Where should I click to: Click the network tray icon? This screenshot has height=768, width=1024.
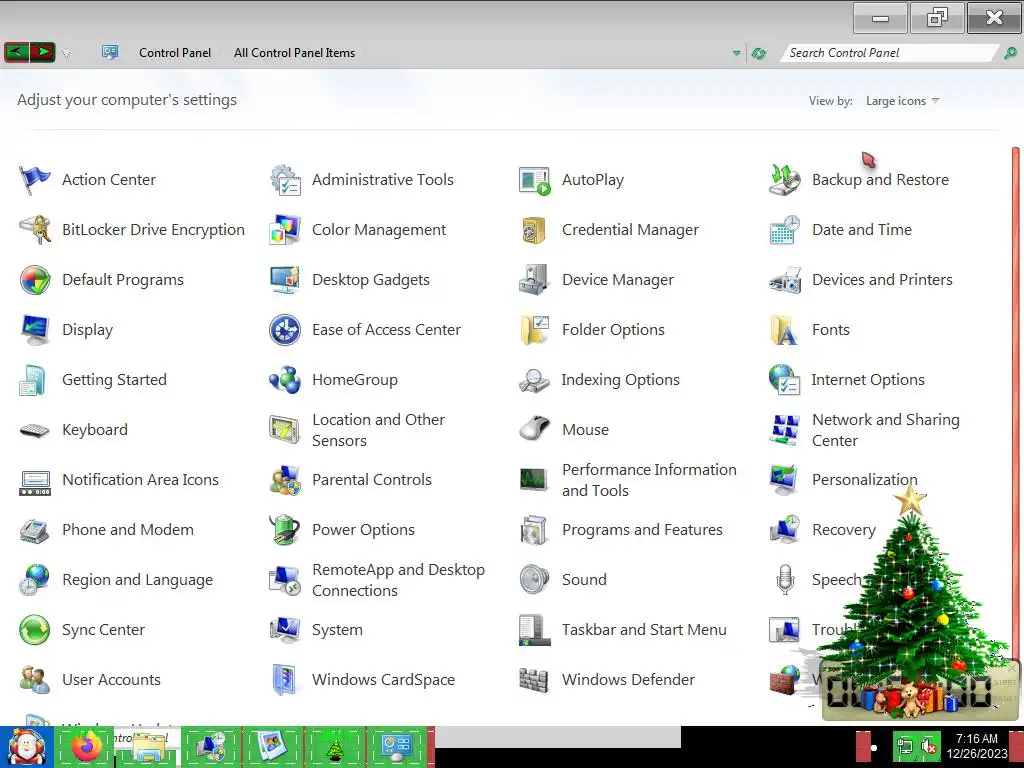tap(904, 746)
